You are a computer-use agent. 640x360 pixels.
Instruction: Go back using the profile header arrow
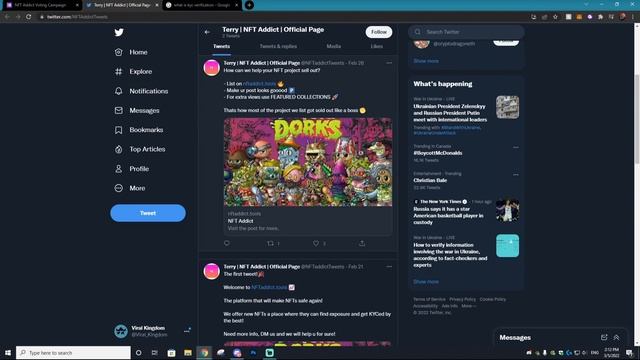tap(207, 32)
